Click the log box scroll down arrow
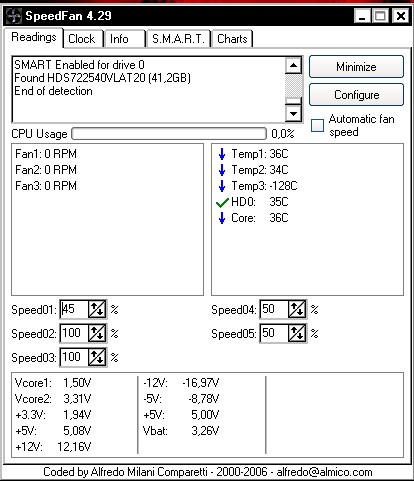The height and width of the screenshot is (481, 414). 293,113
